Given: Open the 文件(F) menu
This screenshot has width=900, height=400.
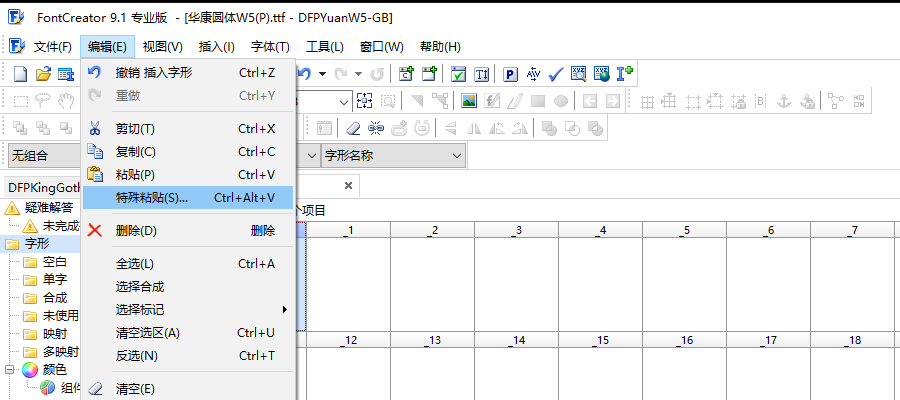Looking at the screenshot, I should click(52, 47).
